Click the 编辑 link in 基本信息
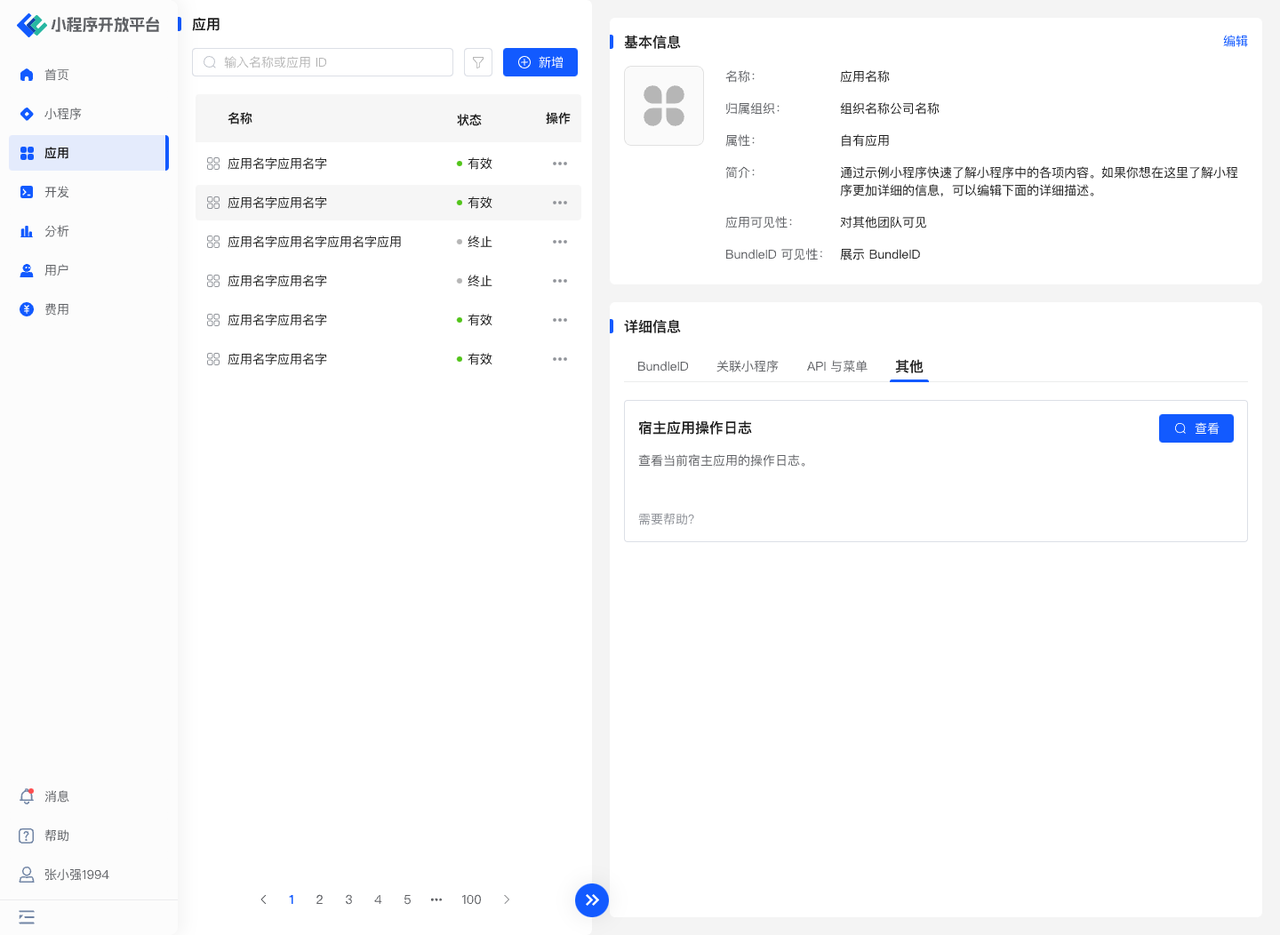 [x=1235, y=41]
